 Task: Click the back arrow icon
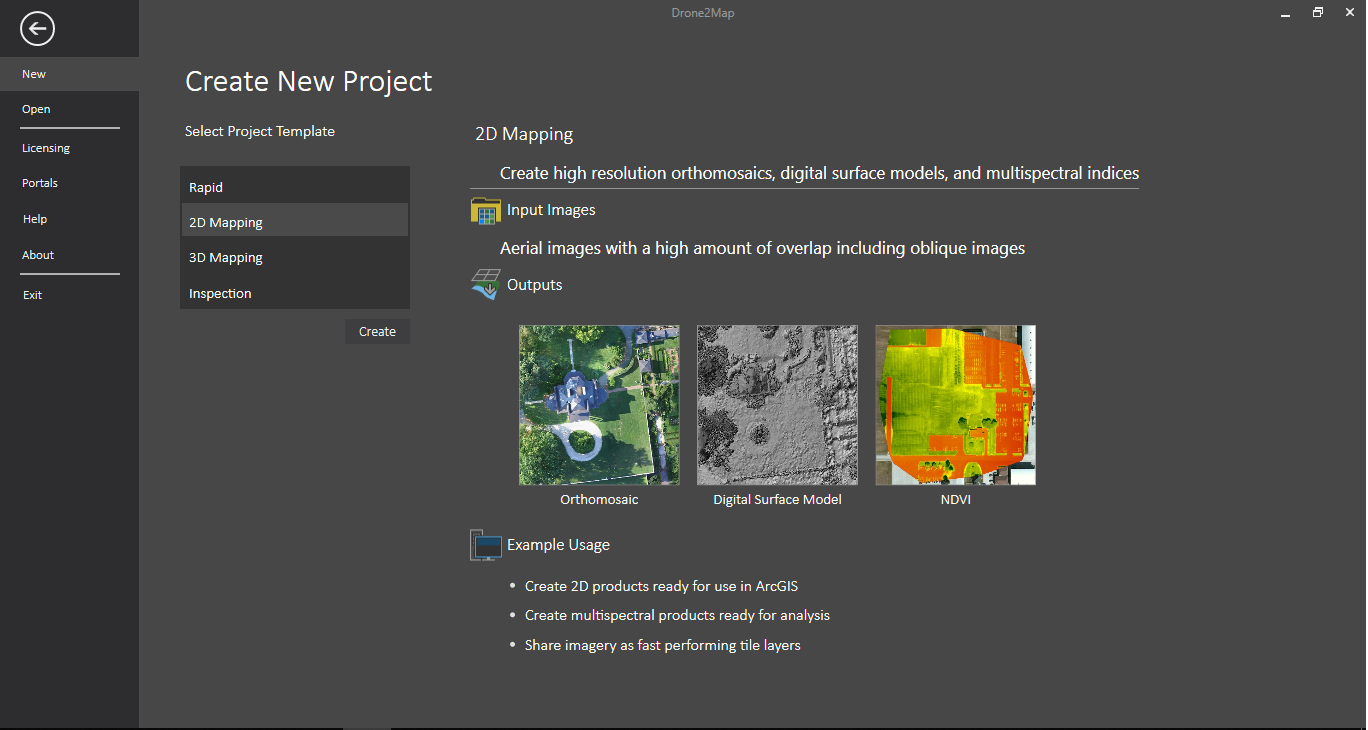[x=37, y=28]
